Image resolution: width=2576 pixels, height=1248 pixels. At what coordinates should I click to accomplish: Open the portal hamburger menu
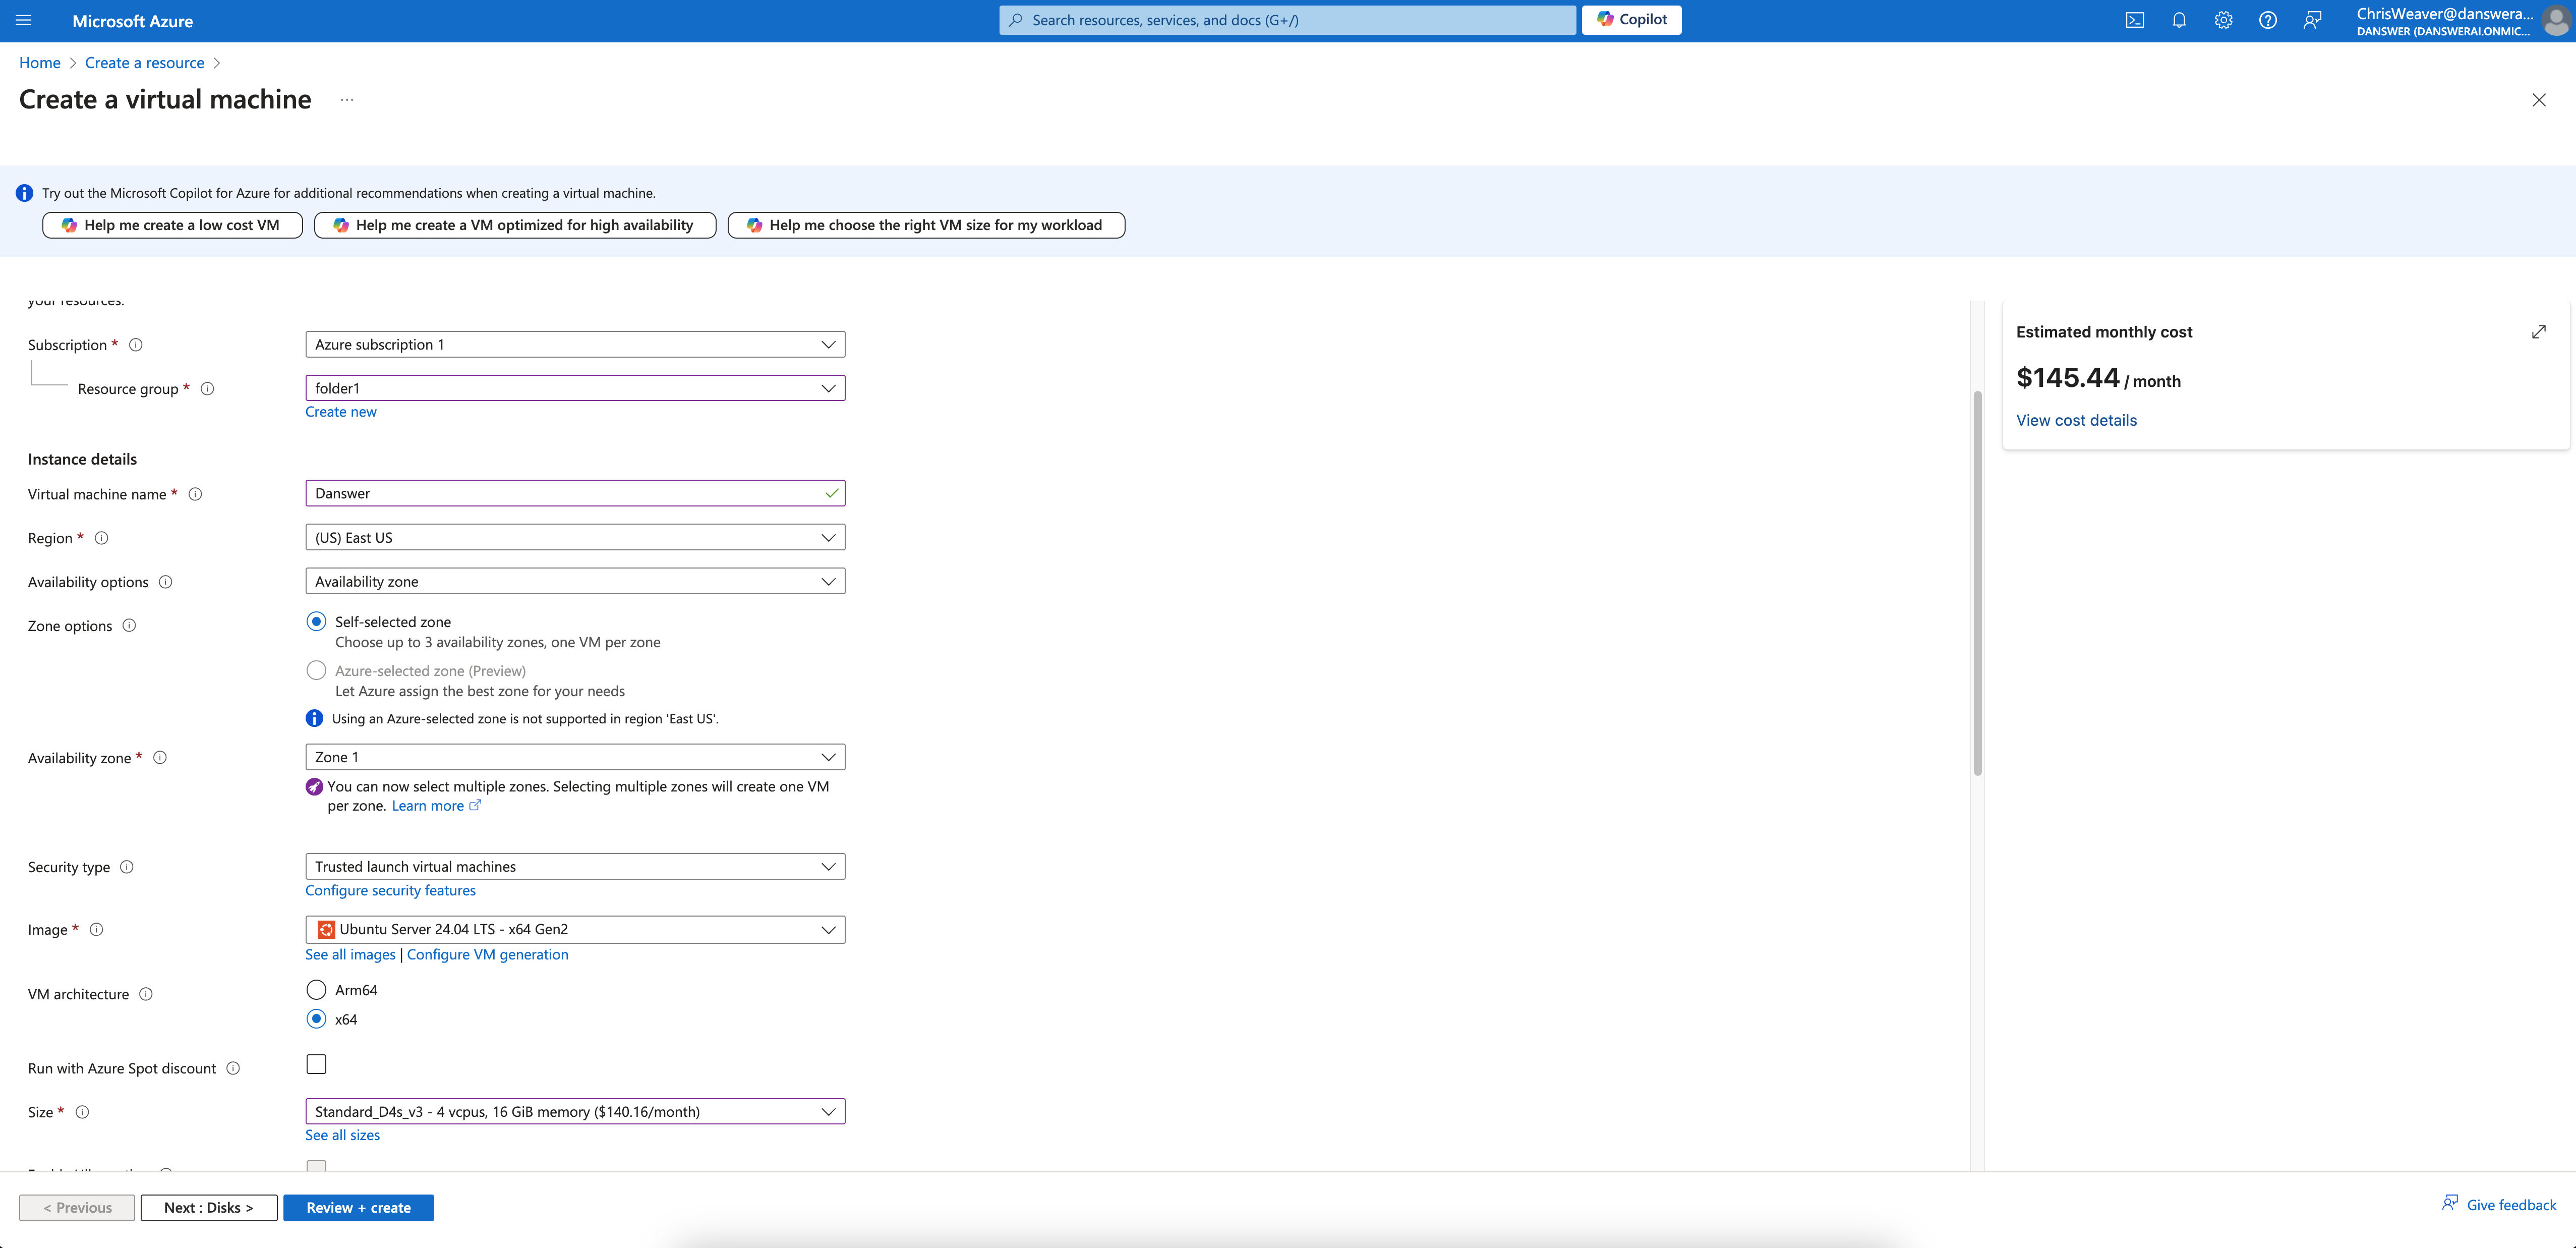(24, 20)
